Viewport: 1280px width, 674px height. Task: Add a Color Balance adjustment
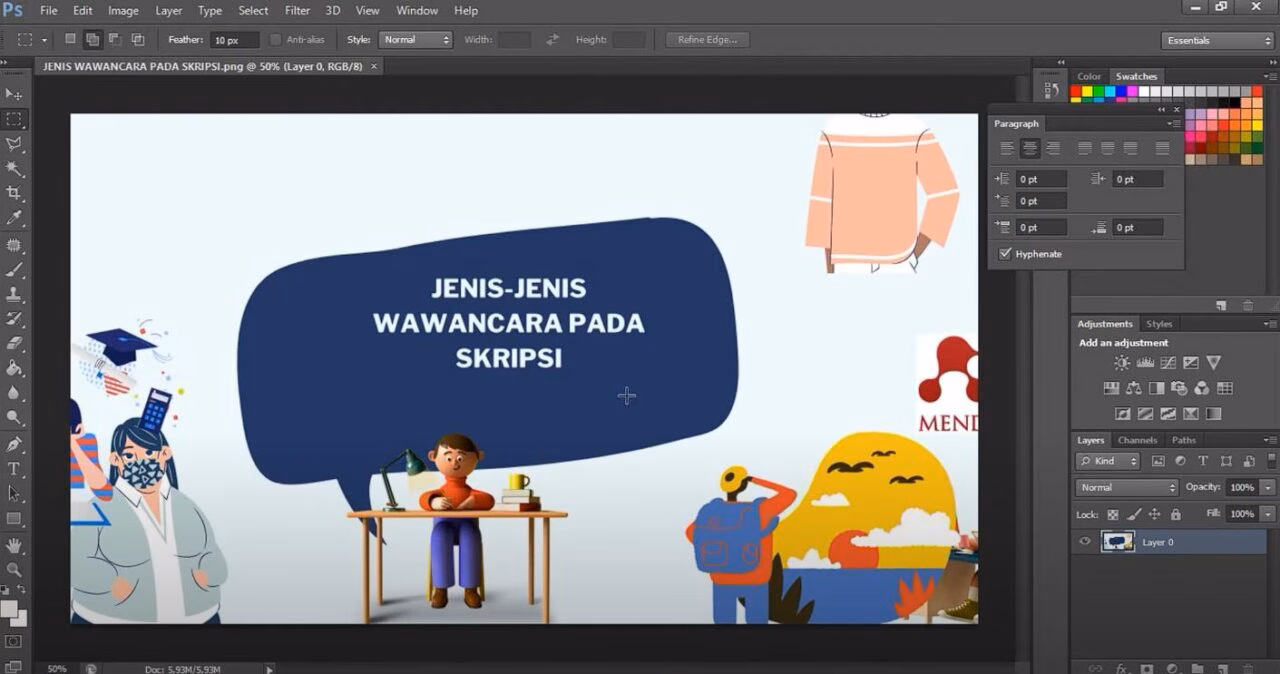[1134, 388]
